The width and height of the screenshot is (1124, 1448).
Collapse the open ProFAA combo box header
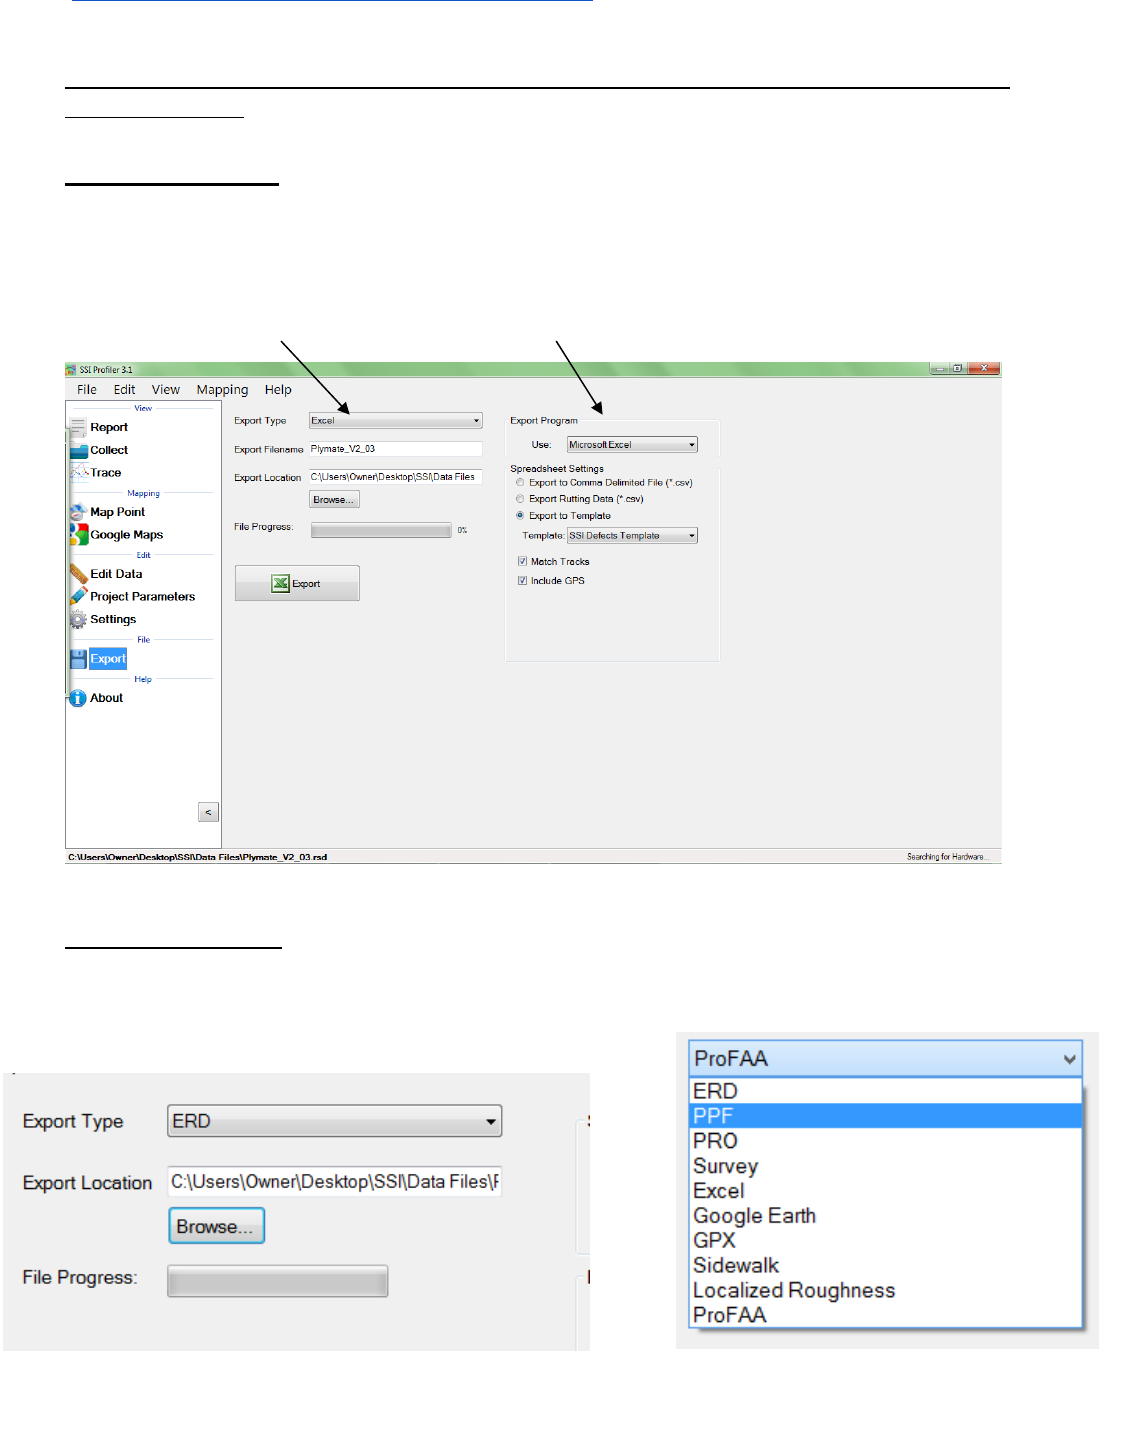pyautogui.click(x=886, y=1058)
